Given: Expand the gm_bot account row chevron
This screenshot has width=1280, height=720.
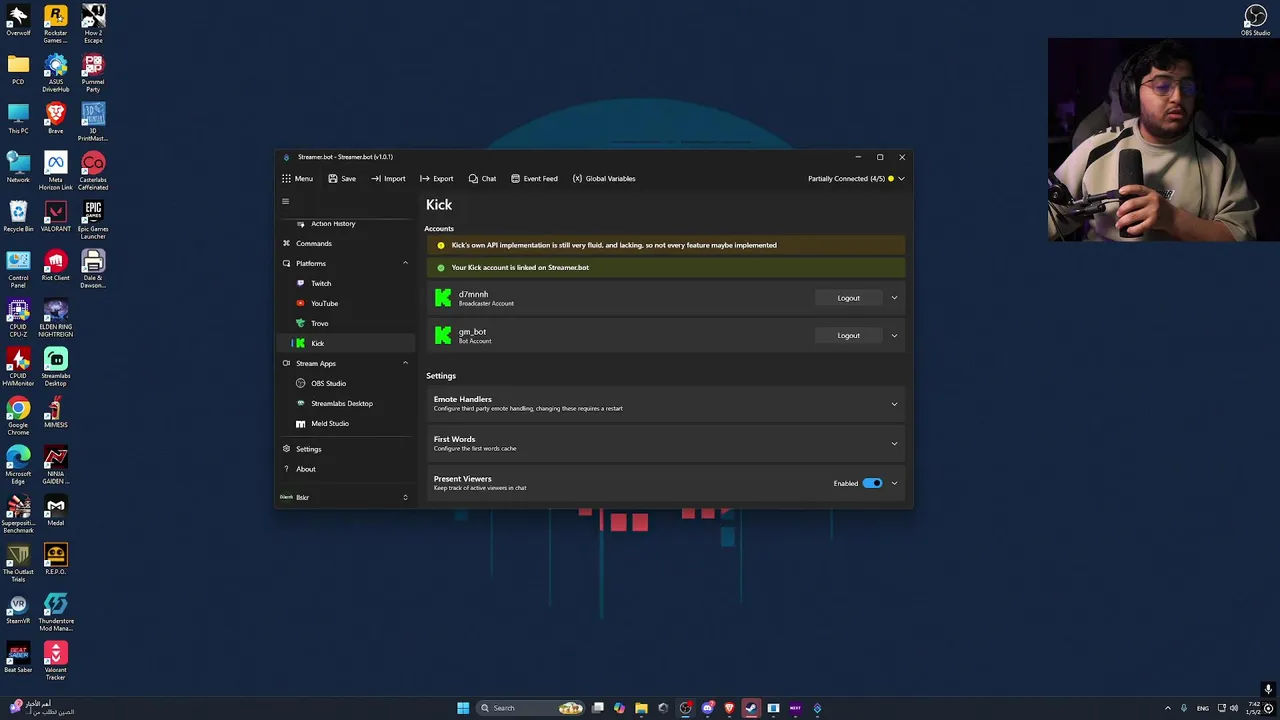Looking at the screenshot, I should [x=894, y=336].
